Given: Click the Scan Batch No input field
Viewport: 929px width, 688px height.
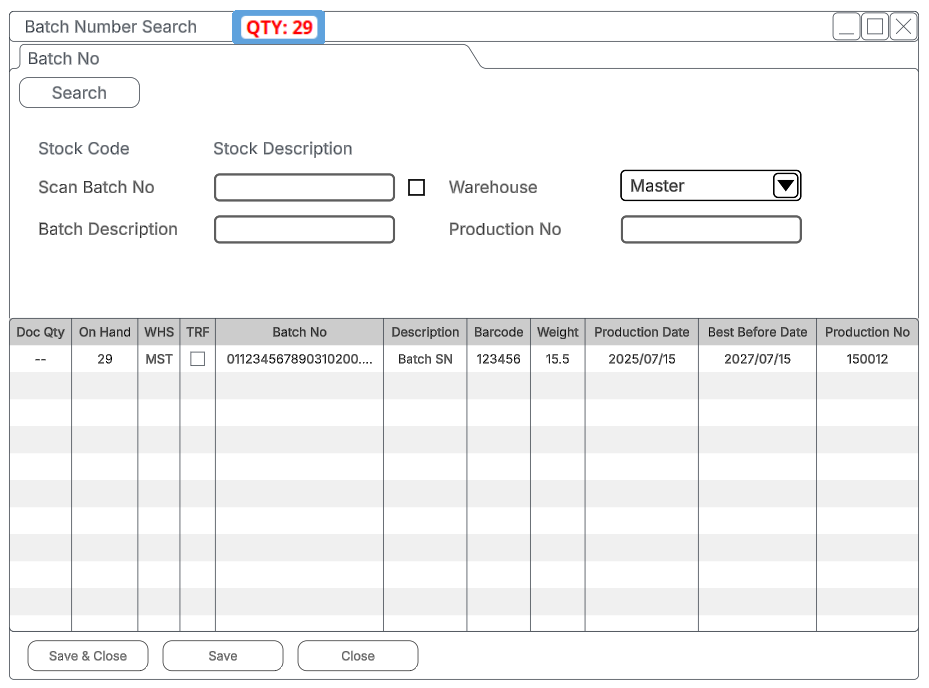Looking at the screenshot, I should [304, 188].
